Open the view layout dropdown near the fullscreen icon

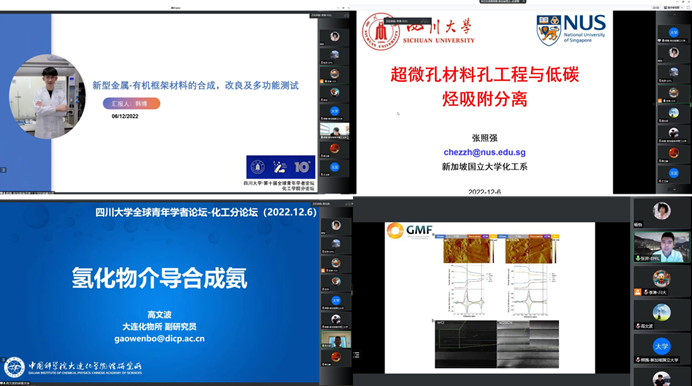tap(673, 7)
